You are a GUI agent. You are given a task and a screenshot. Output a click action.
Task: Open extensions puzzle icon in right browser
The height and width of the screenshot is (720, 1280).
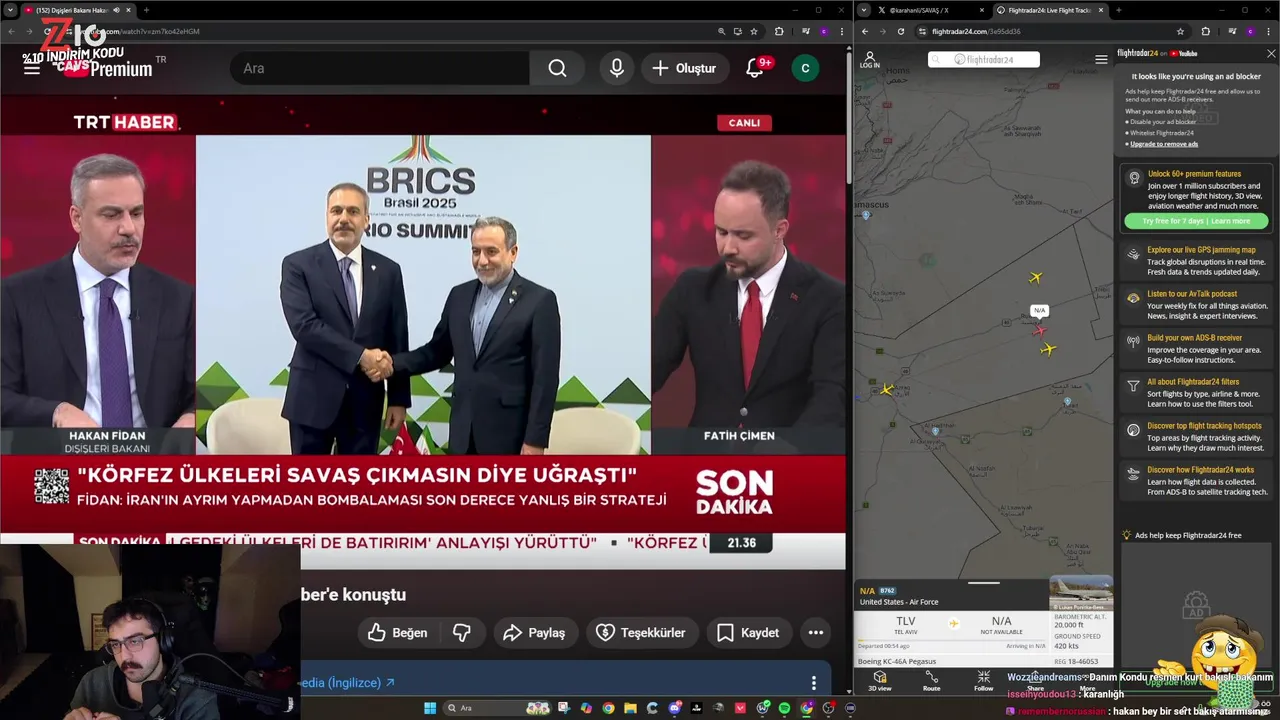1205,31
